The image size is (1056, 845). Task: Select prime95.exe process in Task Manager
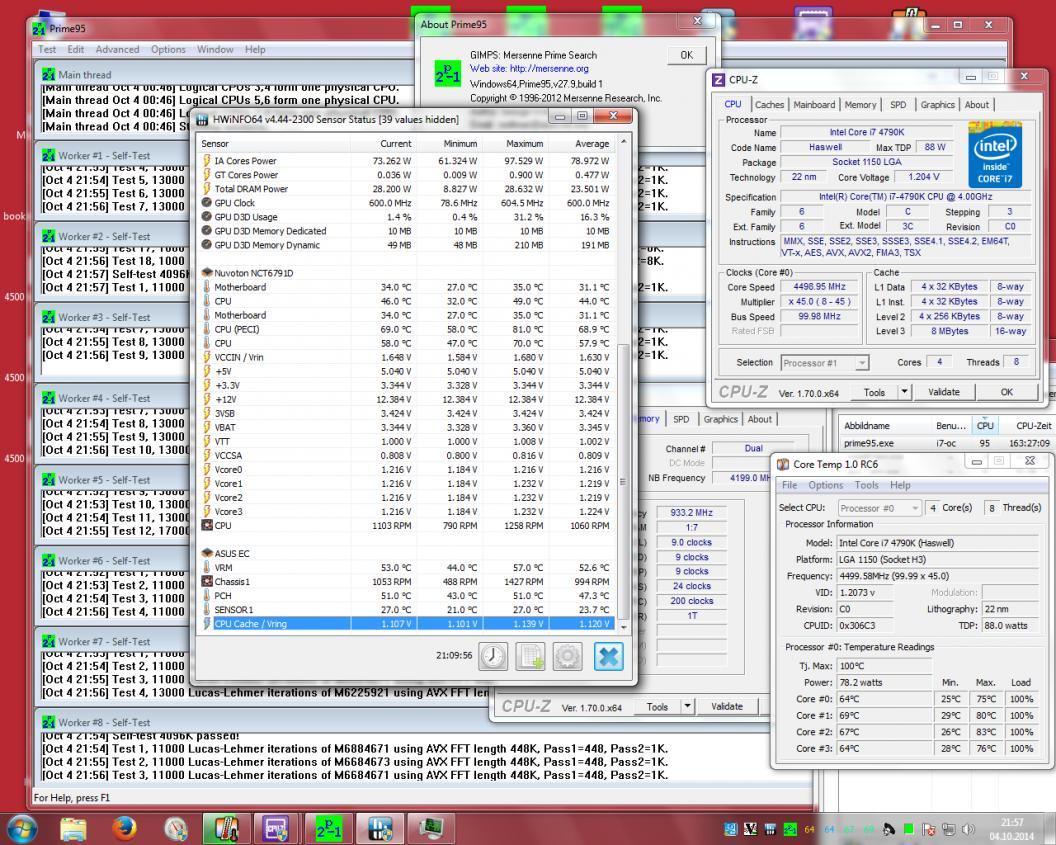[947, 443]
